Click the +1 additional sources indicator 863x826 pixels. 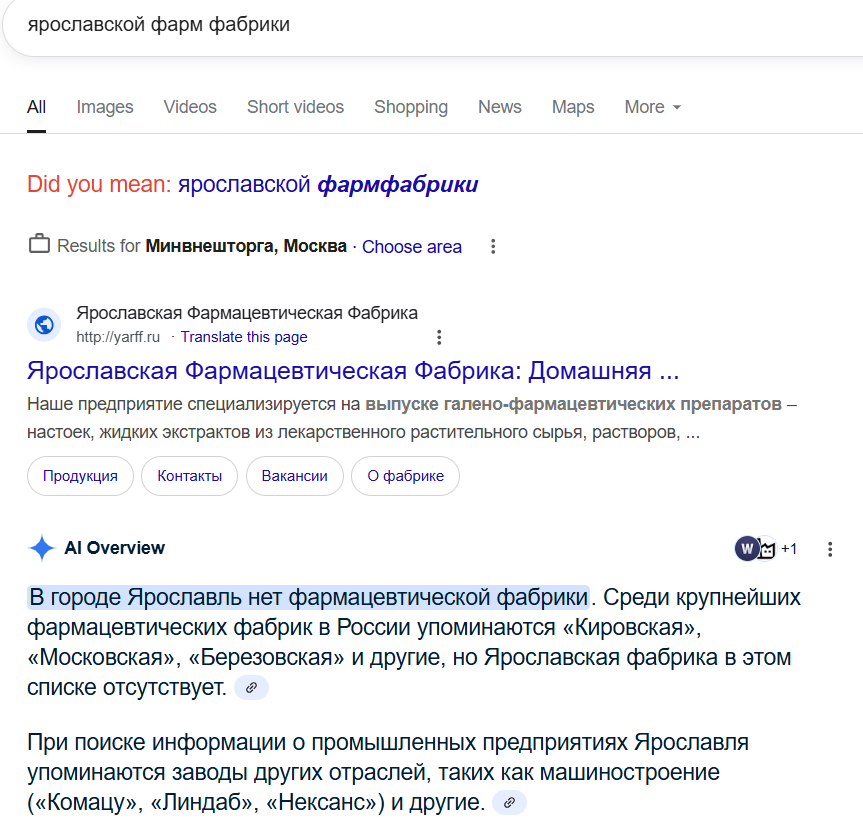coord(789,549)
